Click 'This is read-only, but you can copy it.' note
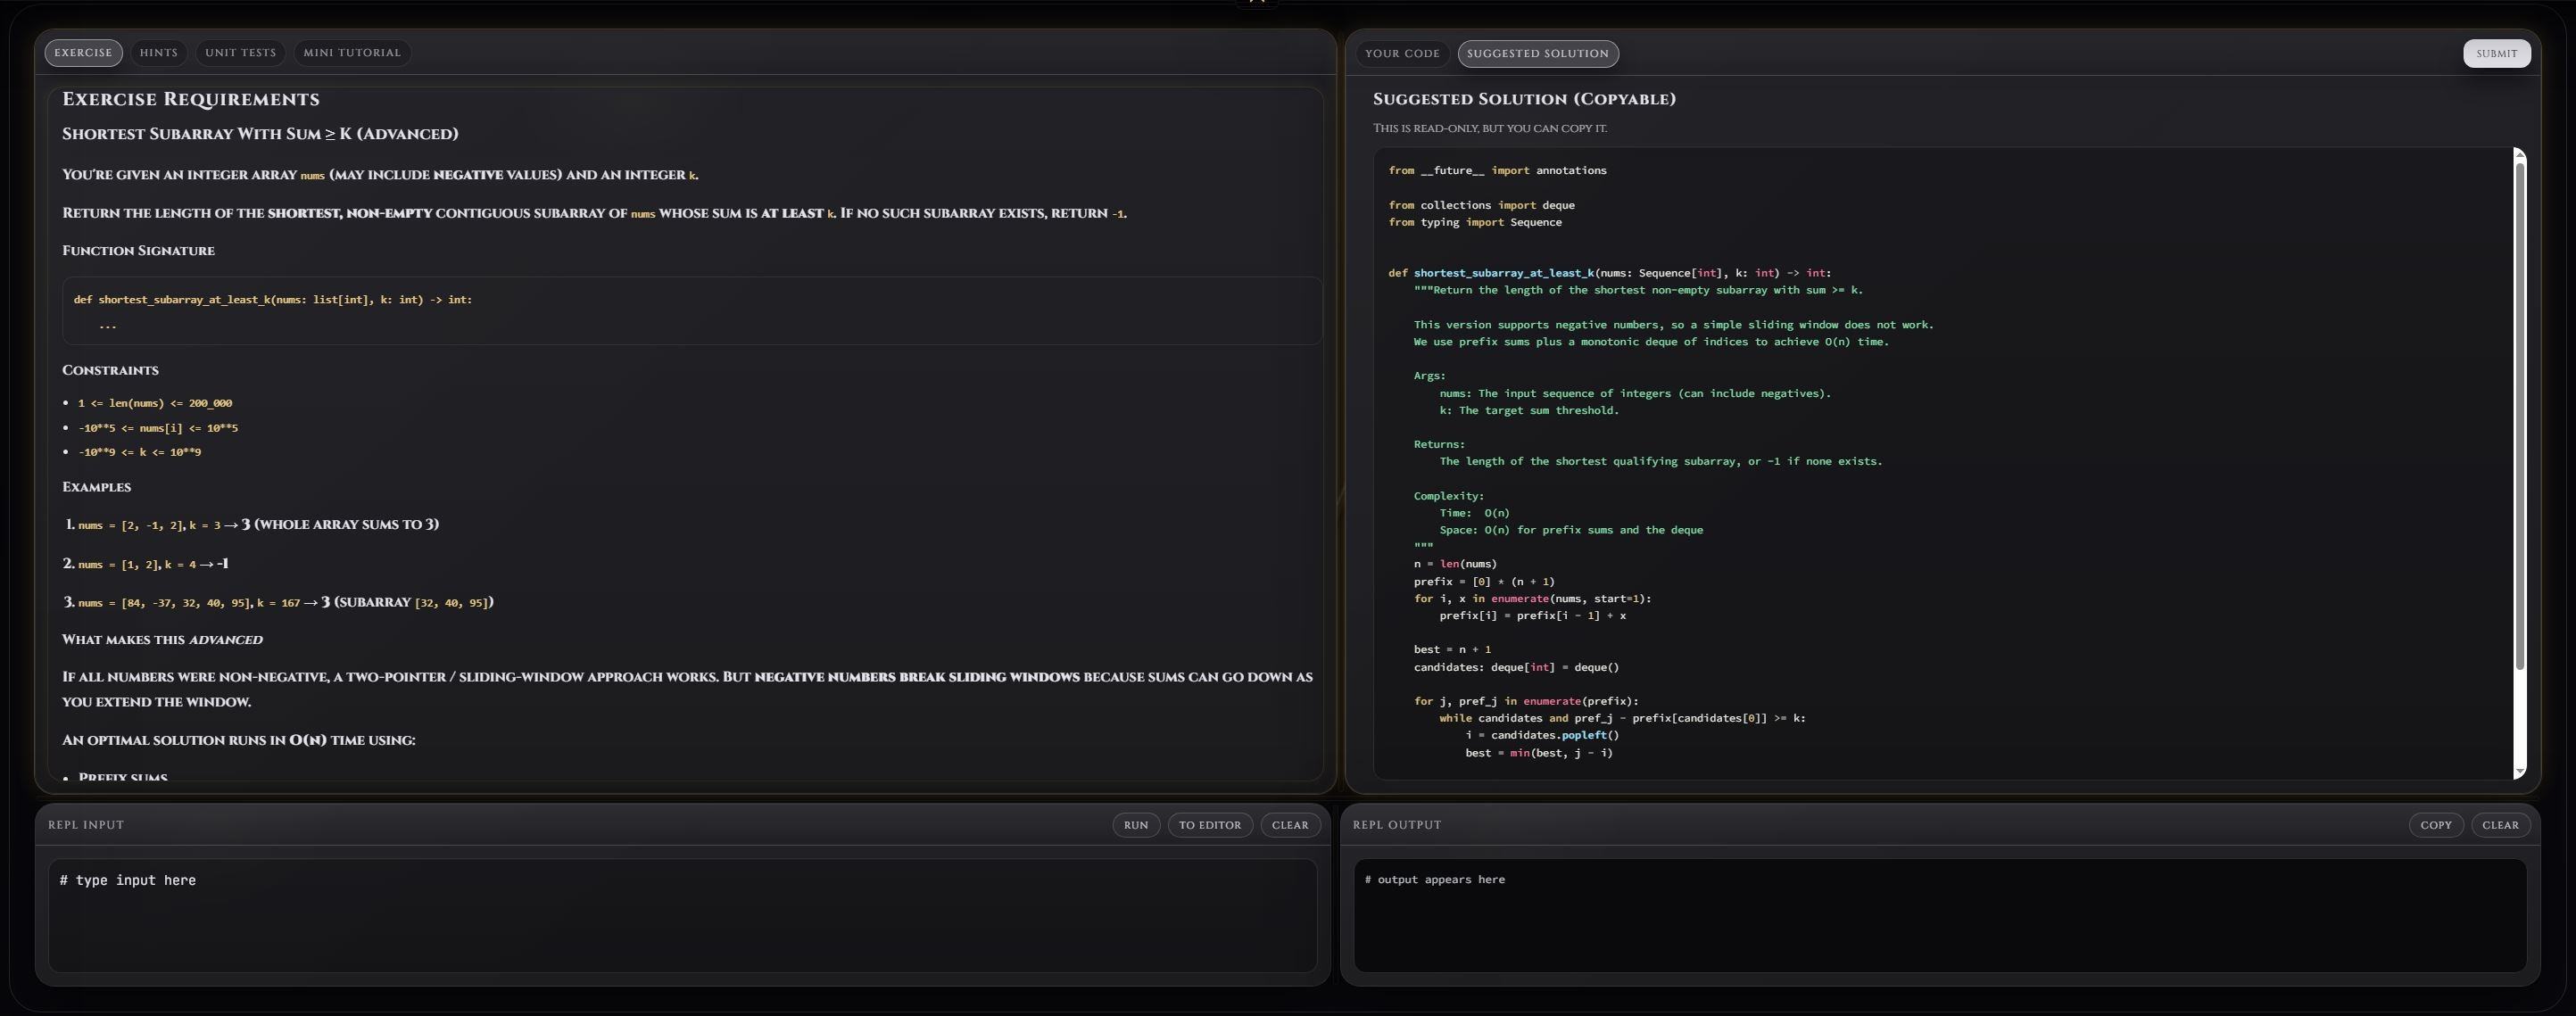Viewport: 2576px width, 1016px height. coord(1490,128)
